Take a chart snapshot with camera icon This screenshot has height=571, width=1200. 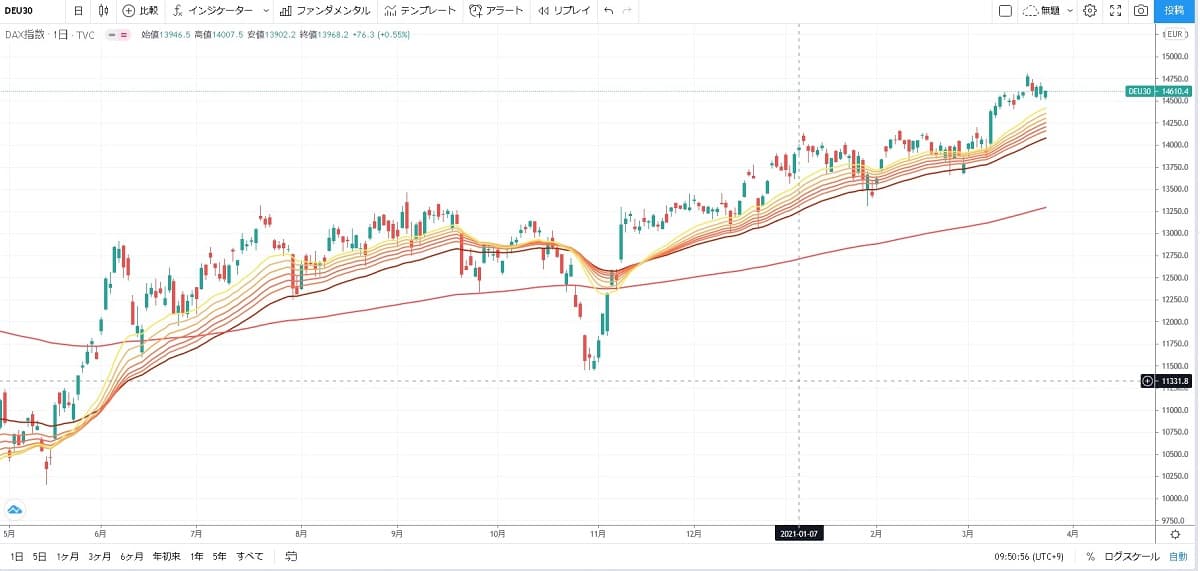[1140, 11]
